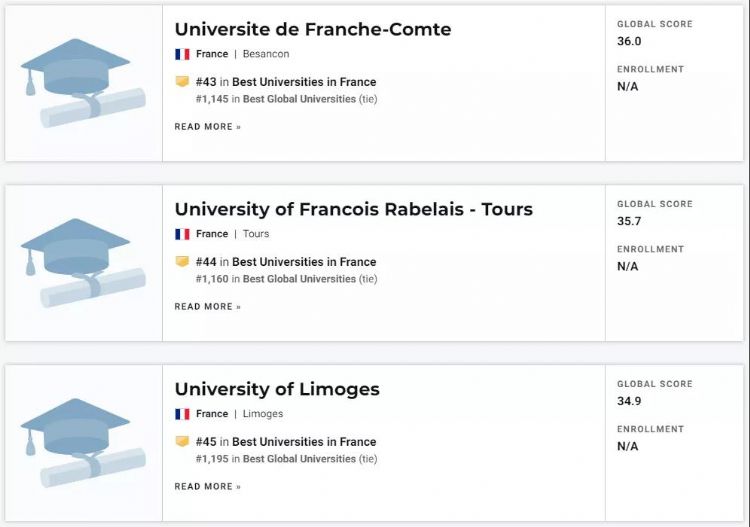This screenshot has height=527, width=750.
Task: Click the graduation cap icon for Universite de Franche-Comte
Action: 82,82
